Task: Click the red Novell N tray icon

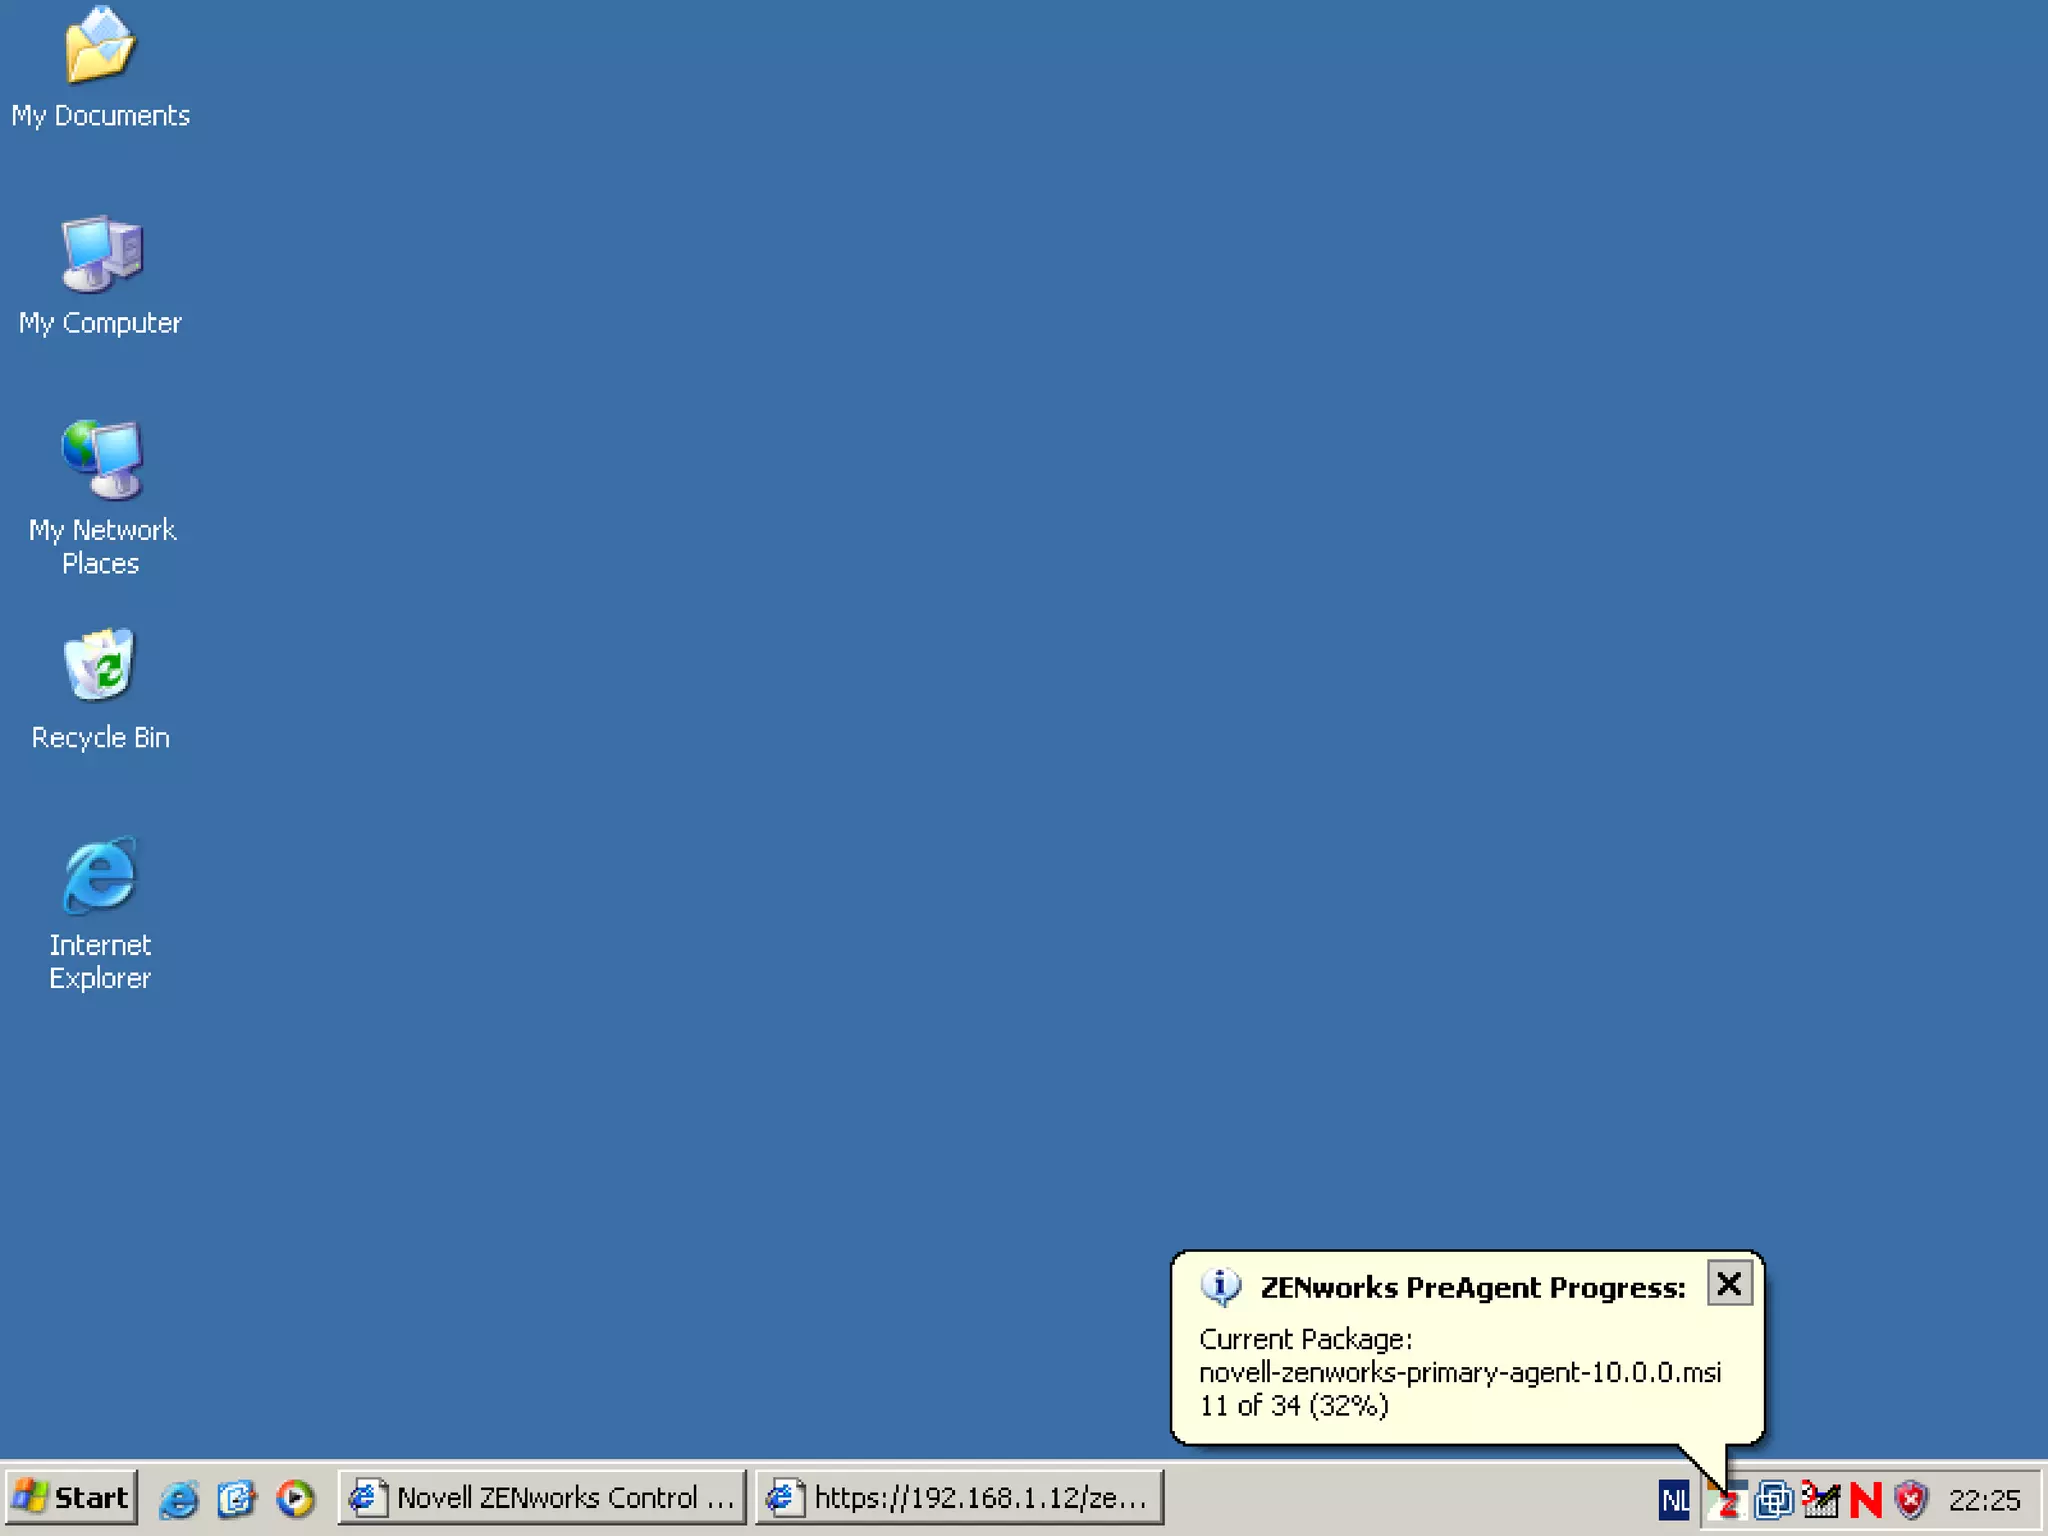Action: [1865, 1500]
